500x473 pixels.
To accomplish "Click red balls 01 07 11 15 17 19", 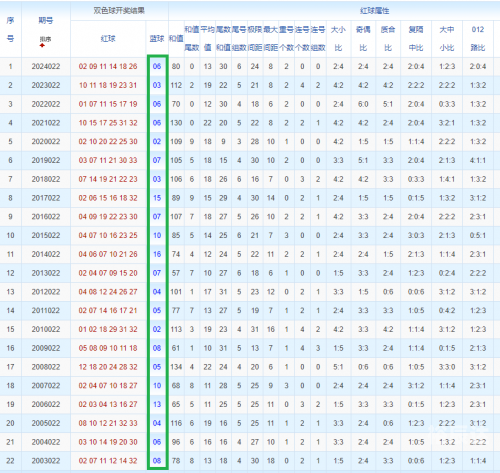I will (x=108, y=104).
